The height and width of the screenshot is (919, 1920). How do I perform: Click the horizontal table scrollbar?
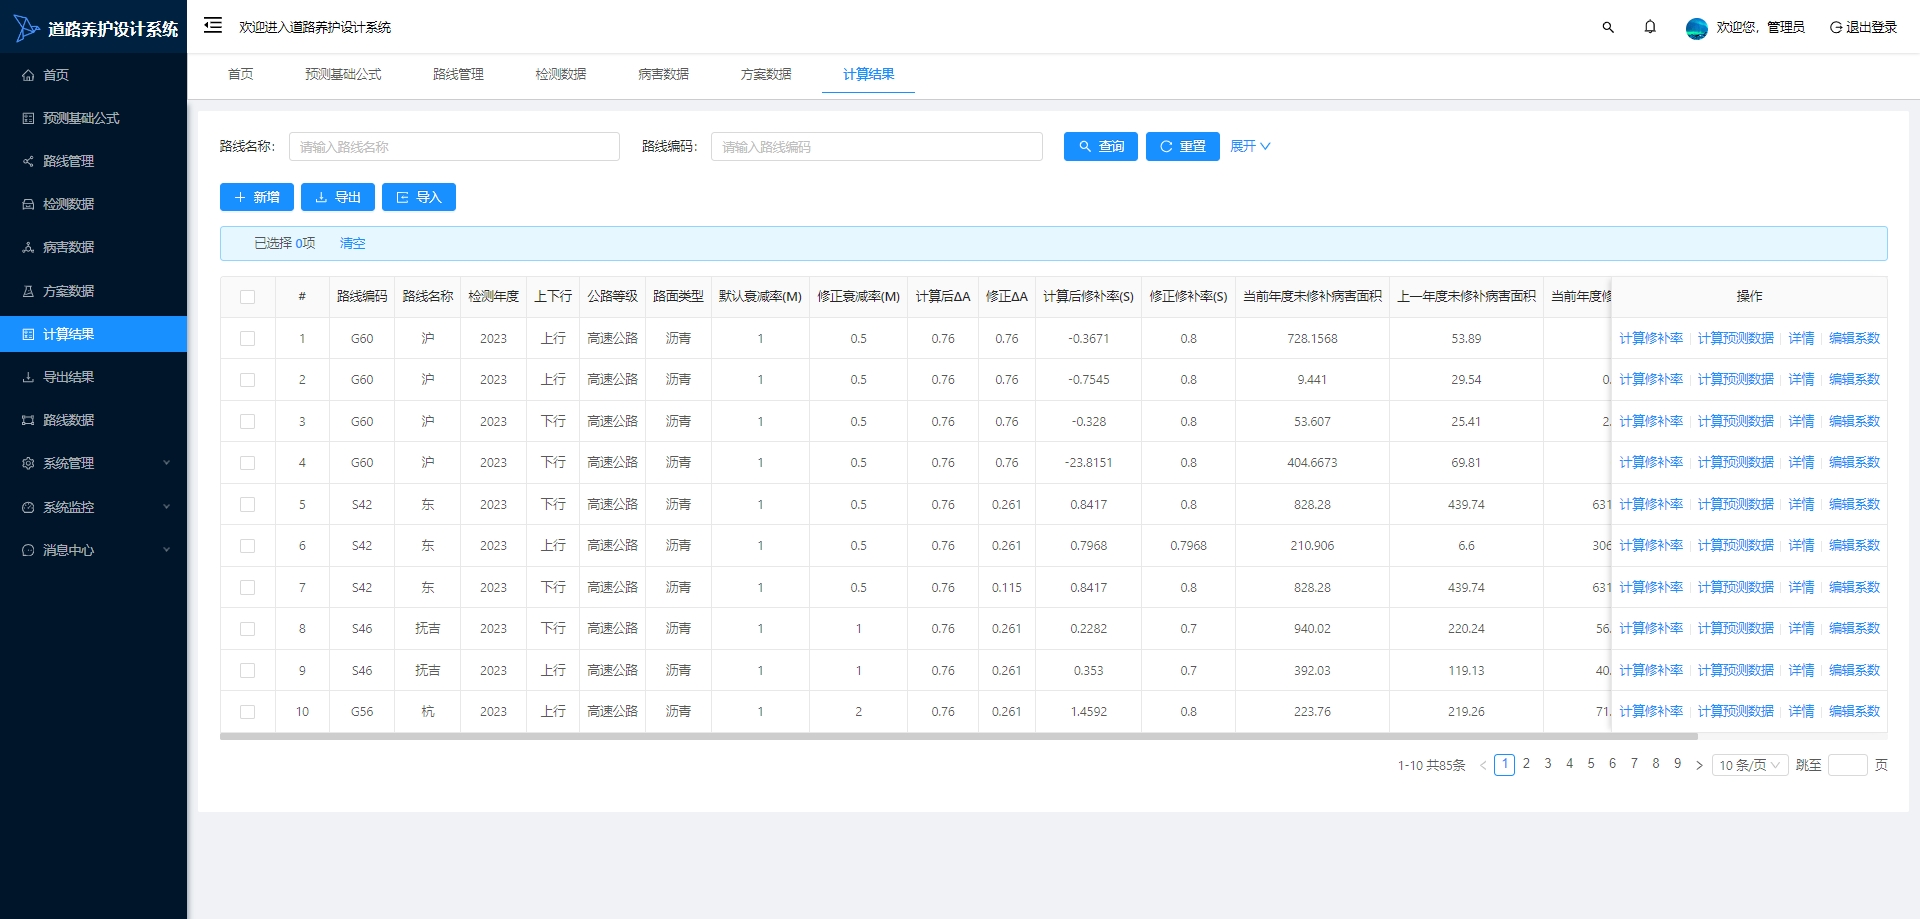click(x=959, y=737)
